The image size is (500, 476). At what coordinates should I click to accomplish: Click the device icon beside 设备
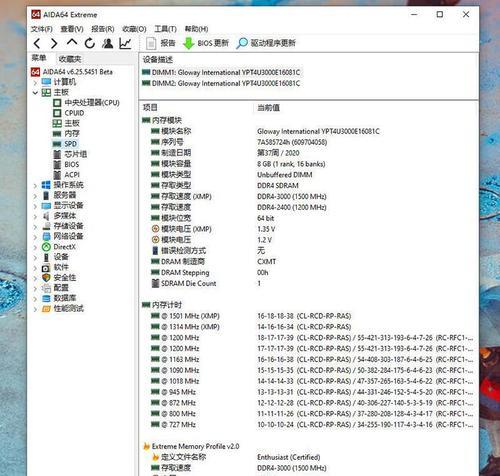(46, 257)
